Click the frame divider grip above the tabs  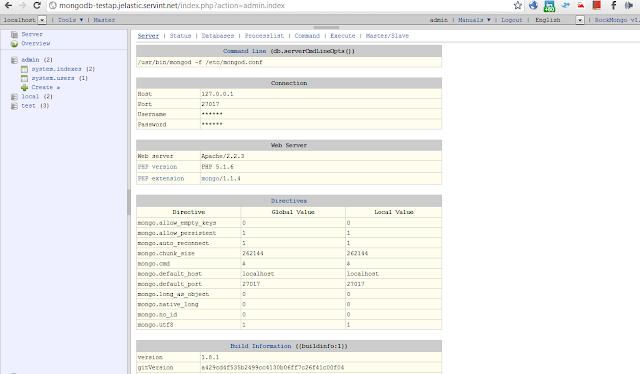[x=326, y=27]
